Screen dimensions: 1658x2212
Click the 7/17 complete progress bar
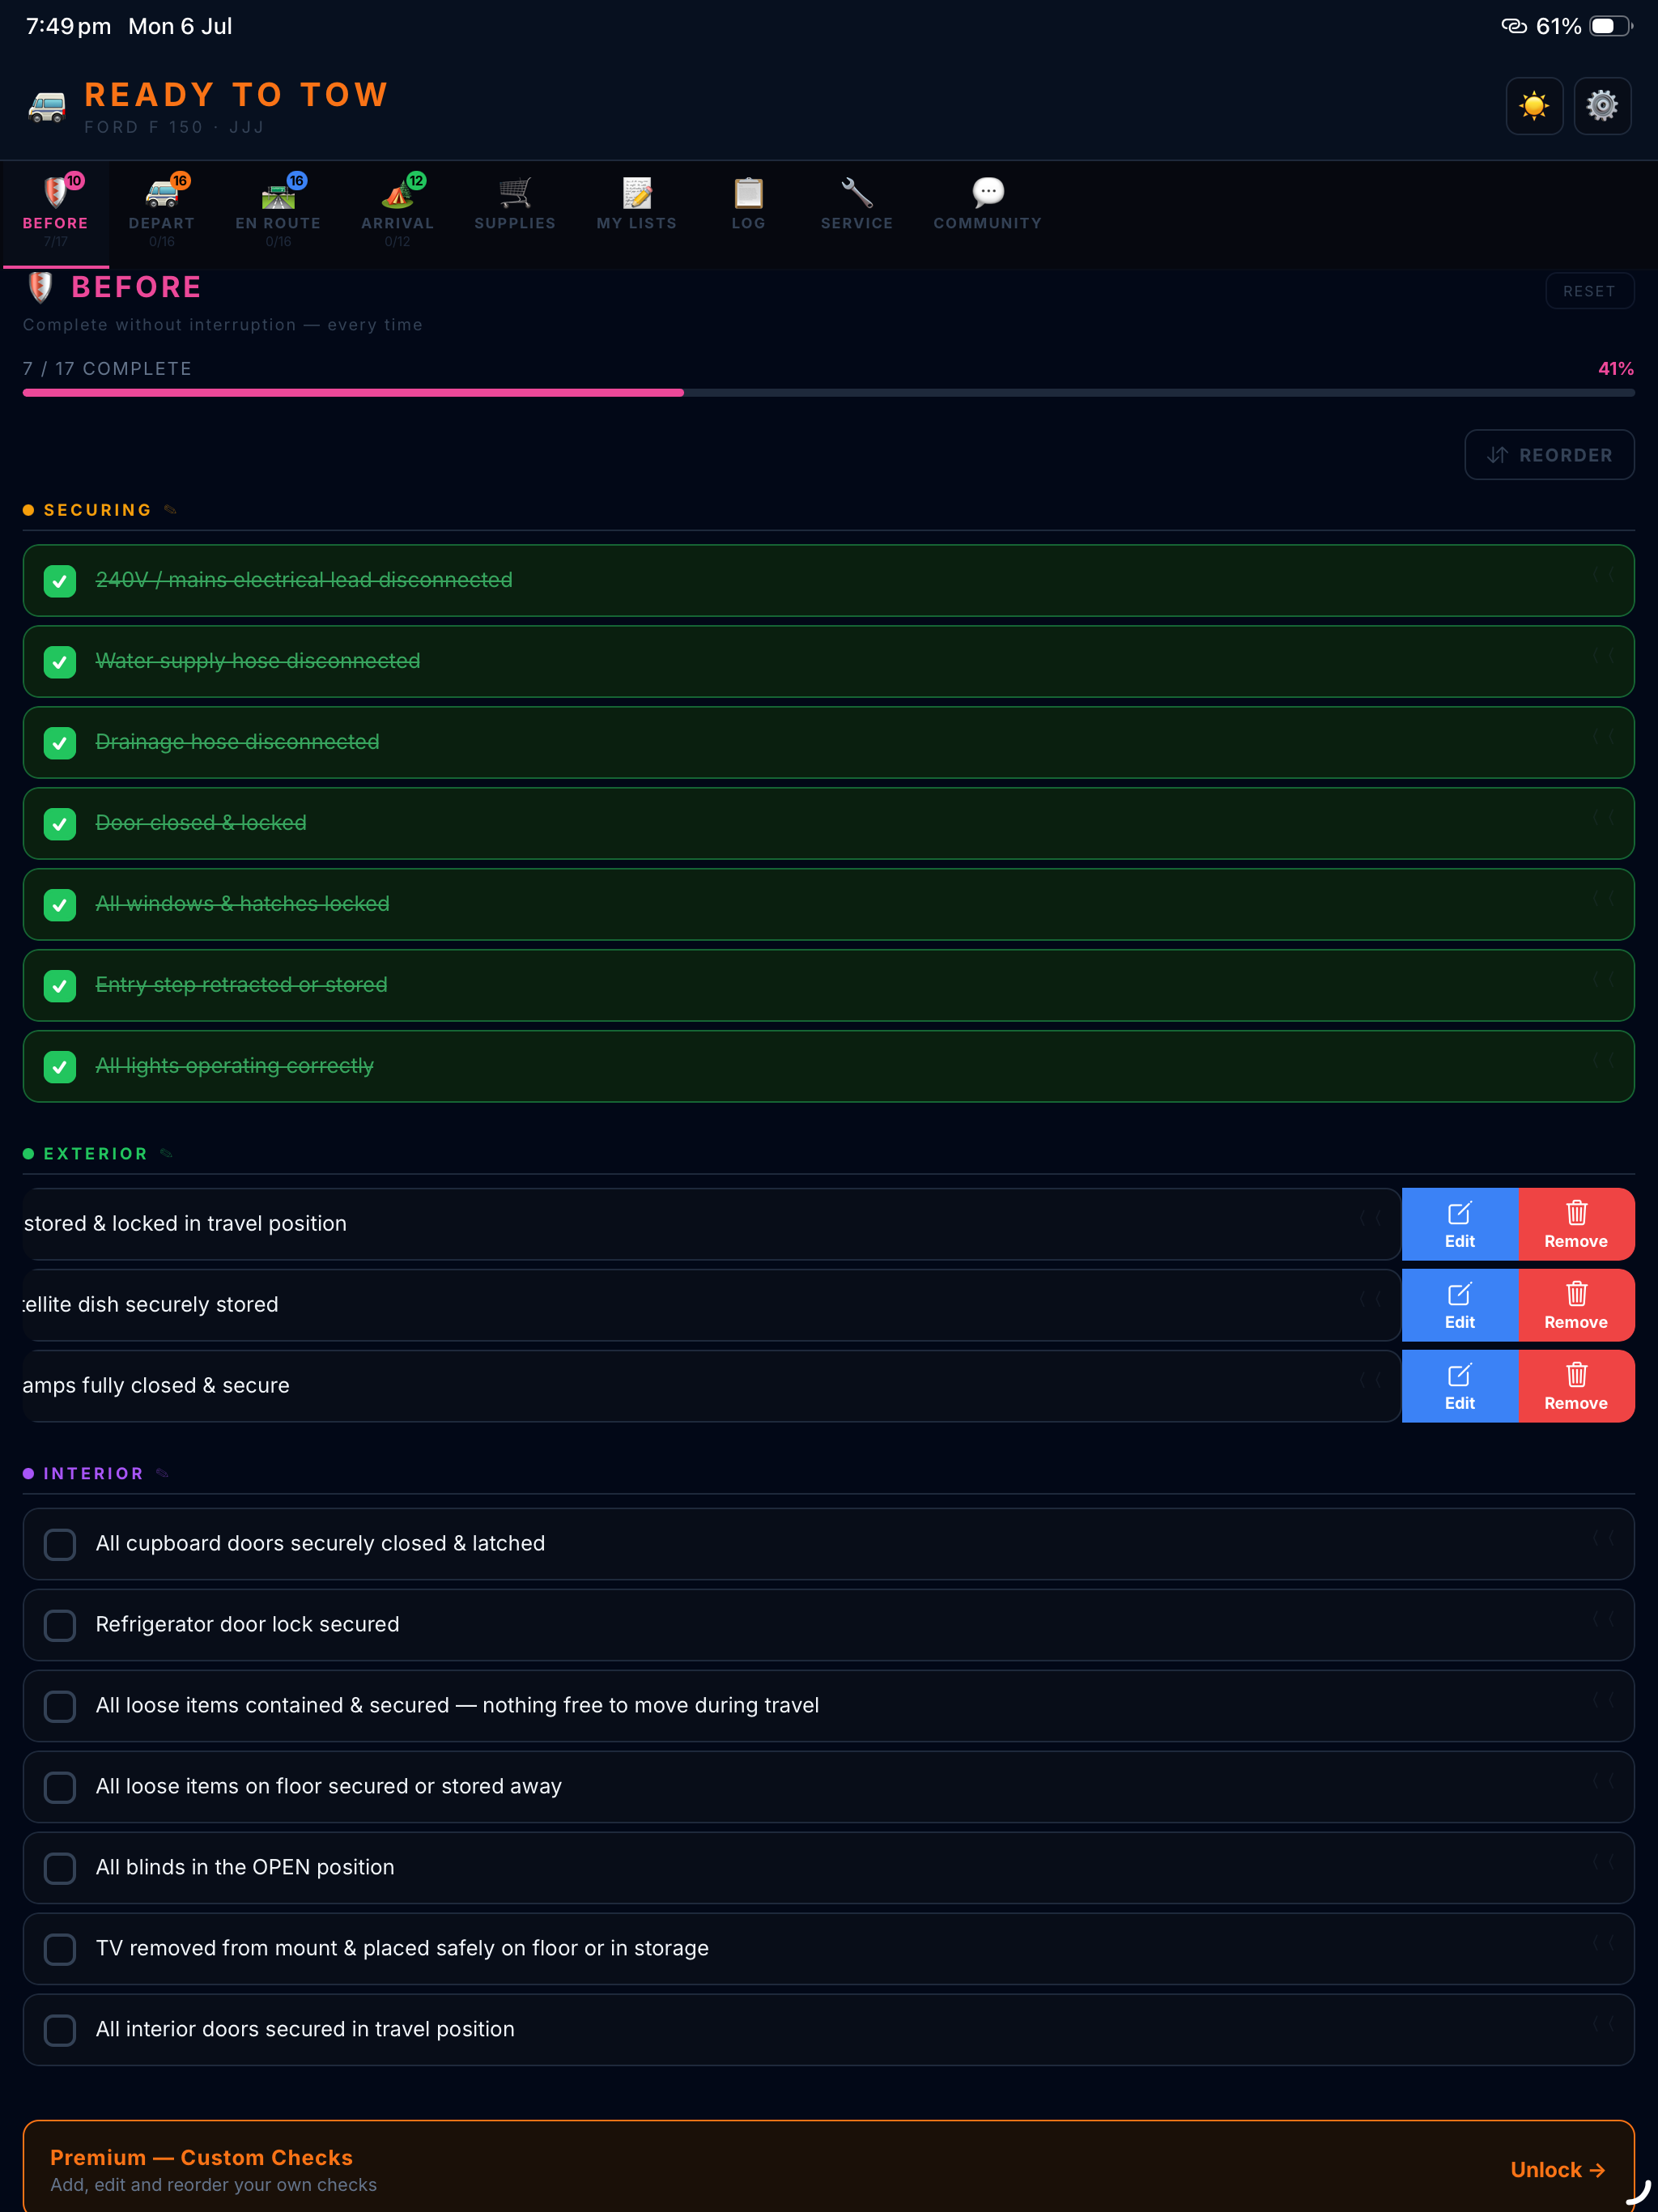[x=828, y=393]
